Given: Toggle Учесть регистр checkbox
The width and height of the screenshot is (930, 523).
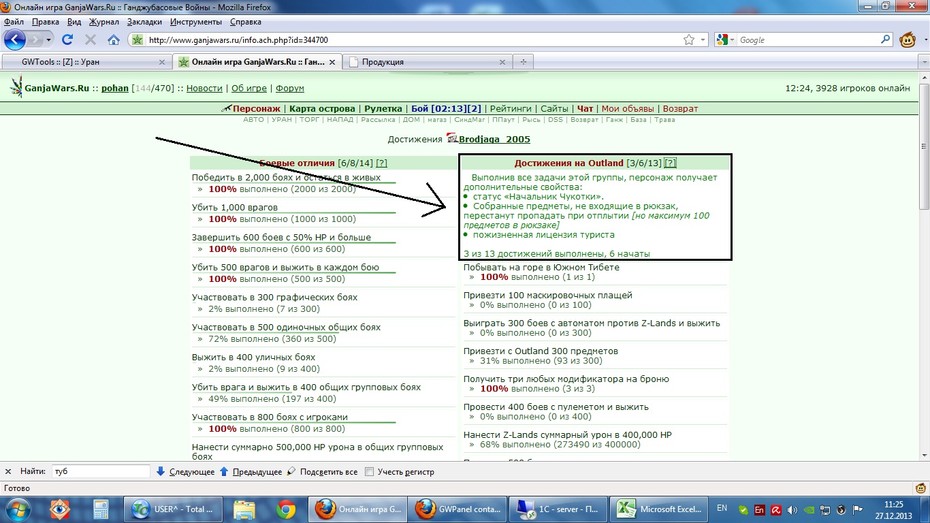Looking at the screenshot, I should tap(369, 472).
